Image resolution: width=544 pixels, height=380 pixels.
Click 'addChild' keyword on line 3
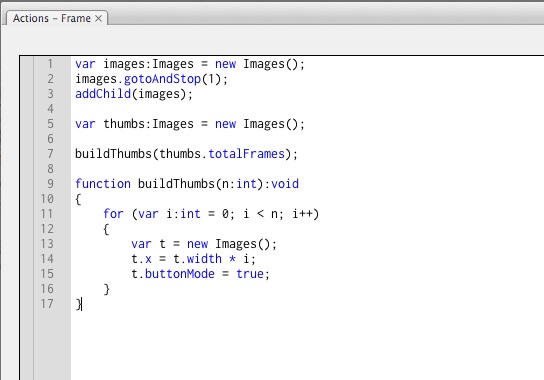point(103,94)
